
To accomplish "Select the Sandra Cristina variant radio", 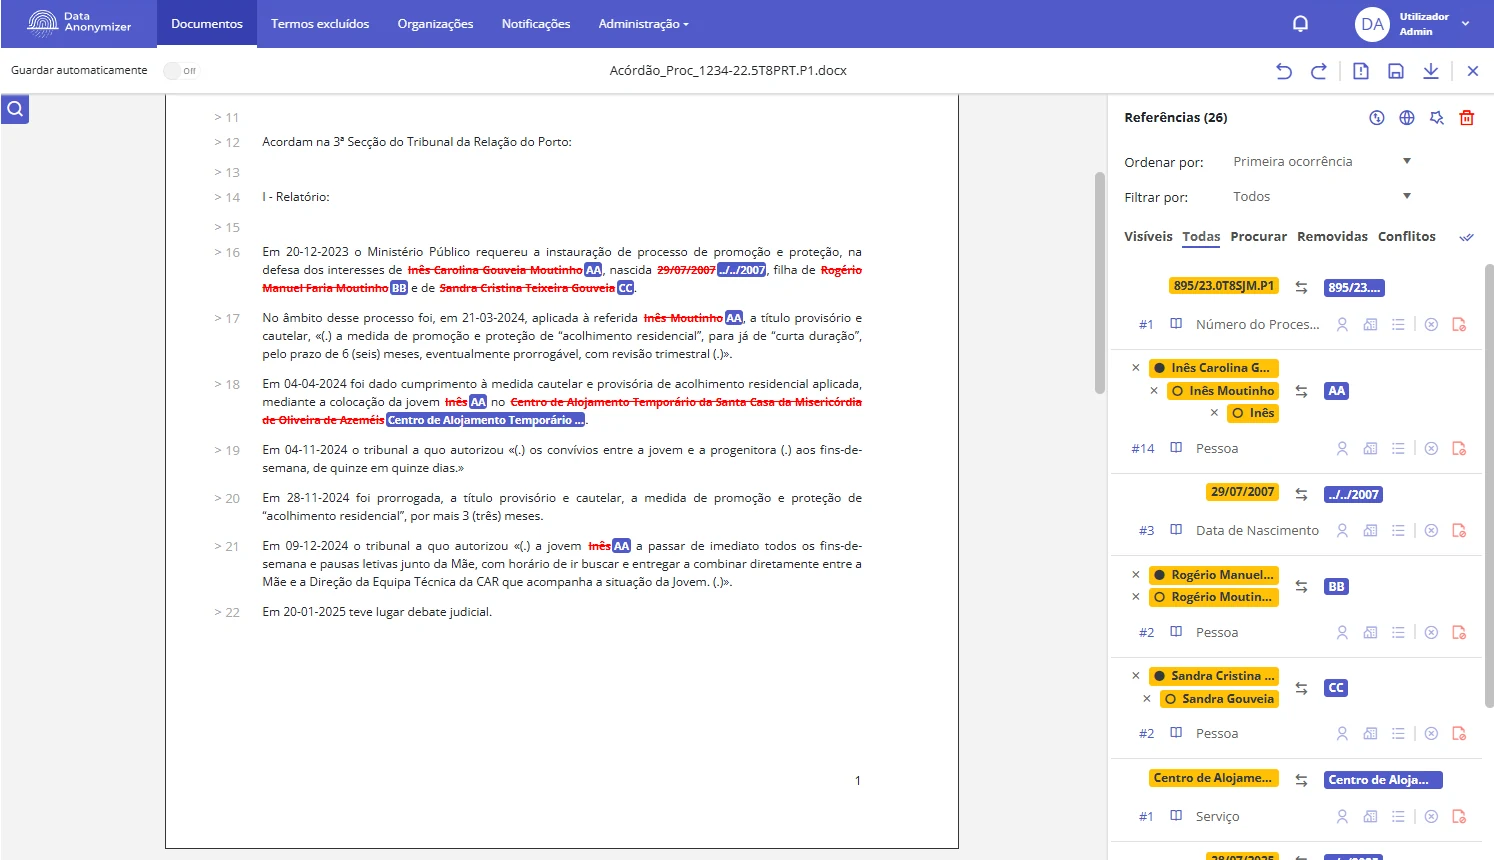I will point(1160,676).
